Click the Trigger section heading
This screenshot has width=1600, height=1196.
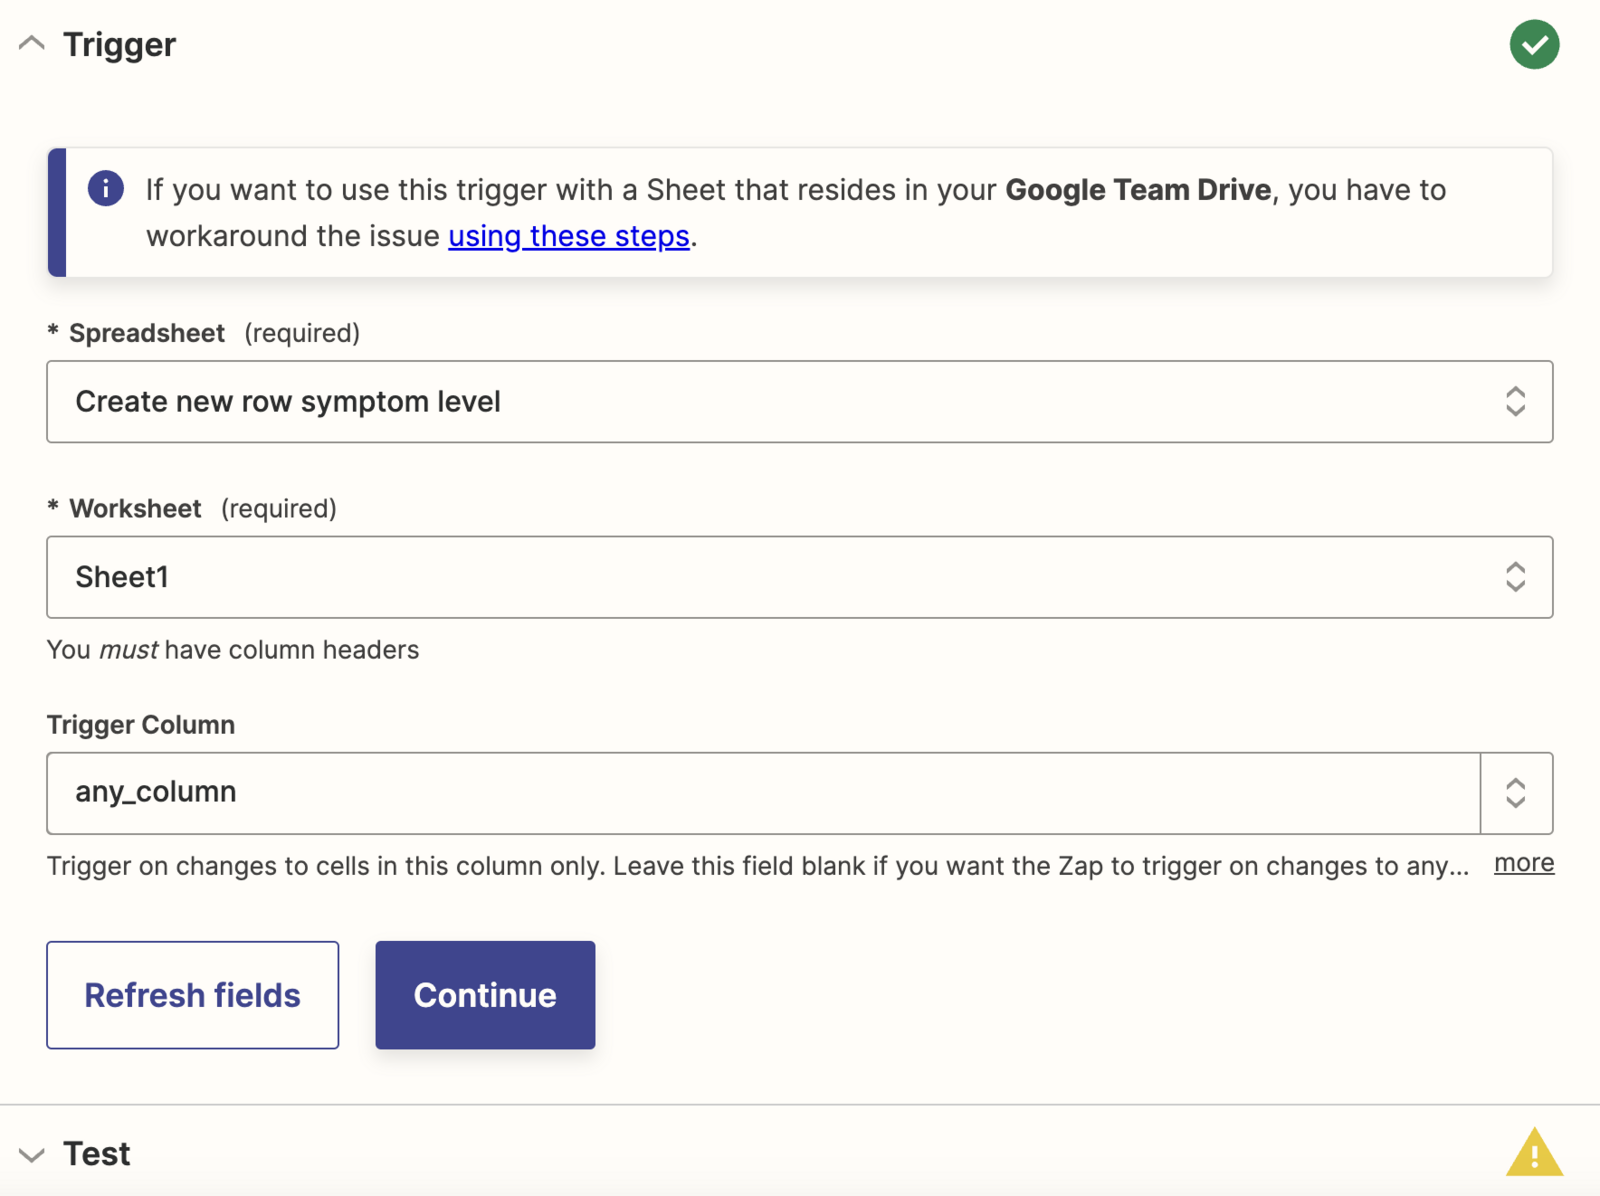pos(119,45)
